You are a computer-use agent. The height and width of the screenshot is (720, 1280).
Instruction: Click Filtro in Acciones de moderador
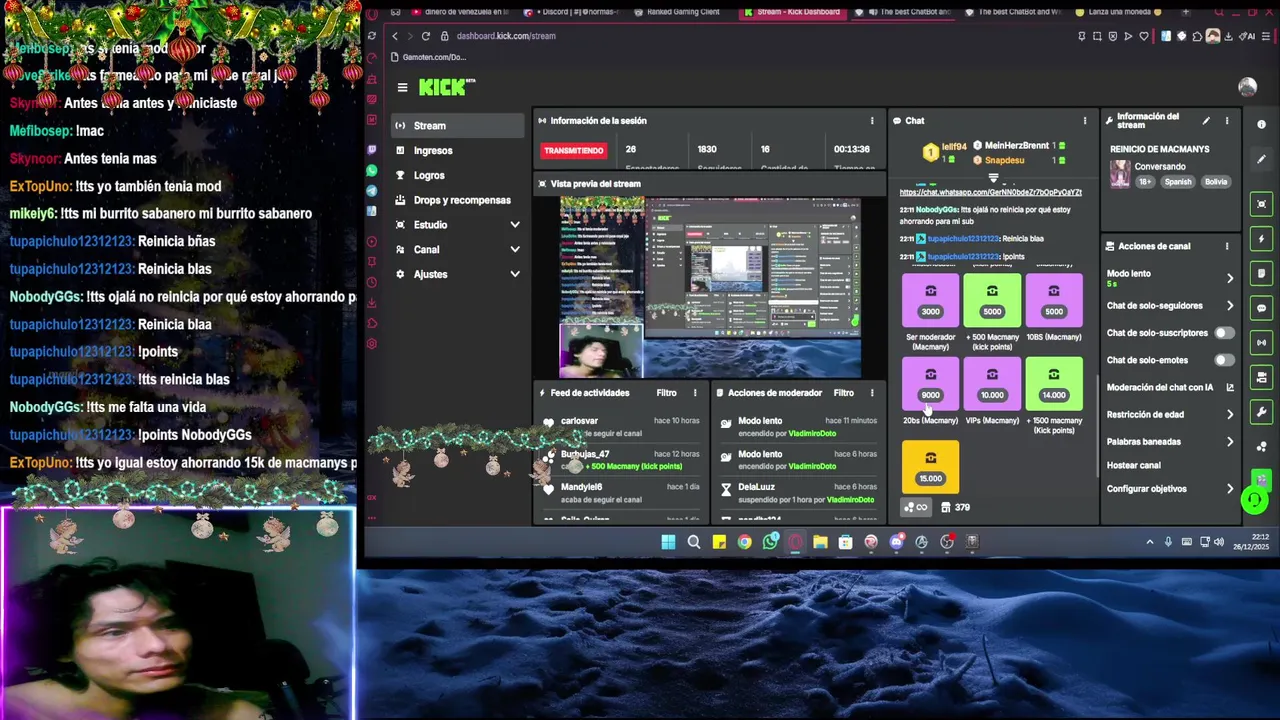[844, 393]
